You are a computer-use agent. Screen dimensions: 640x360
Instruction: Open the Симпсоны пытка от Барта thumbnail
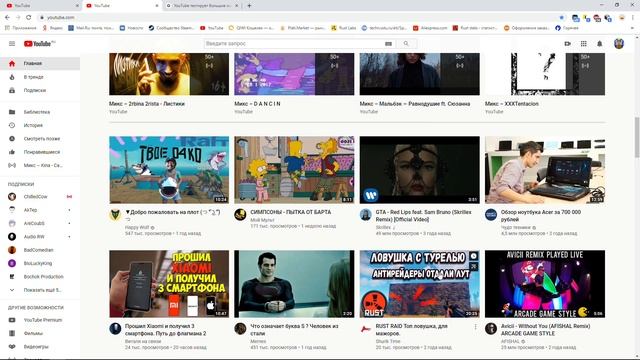click(294, 170)
